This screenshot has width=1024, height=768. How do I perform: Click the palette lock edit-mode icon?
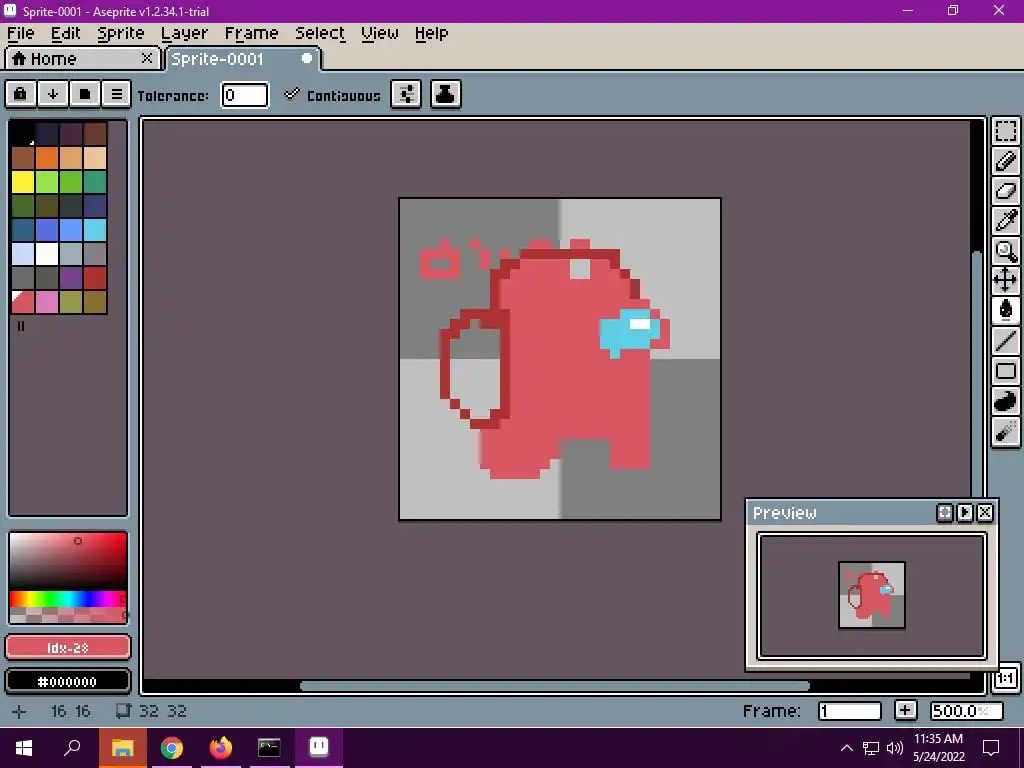click(20, 94)
